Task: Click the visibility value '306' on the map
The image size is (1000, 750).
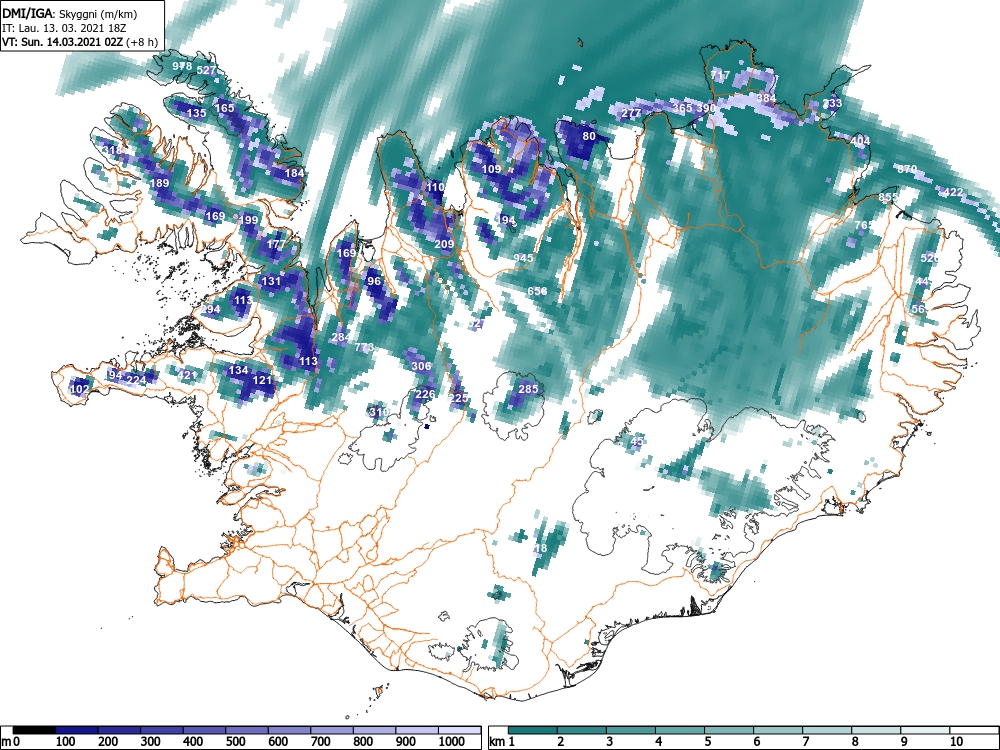Action: point(422,366)
